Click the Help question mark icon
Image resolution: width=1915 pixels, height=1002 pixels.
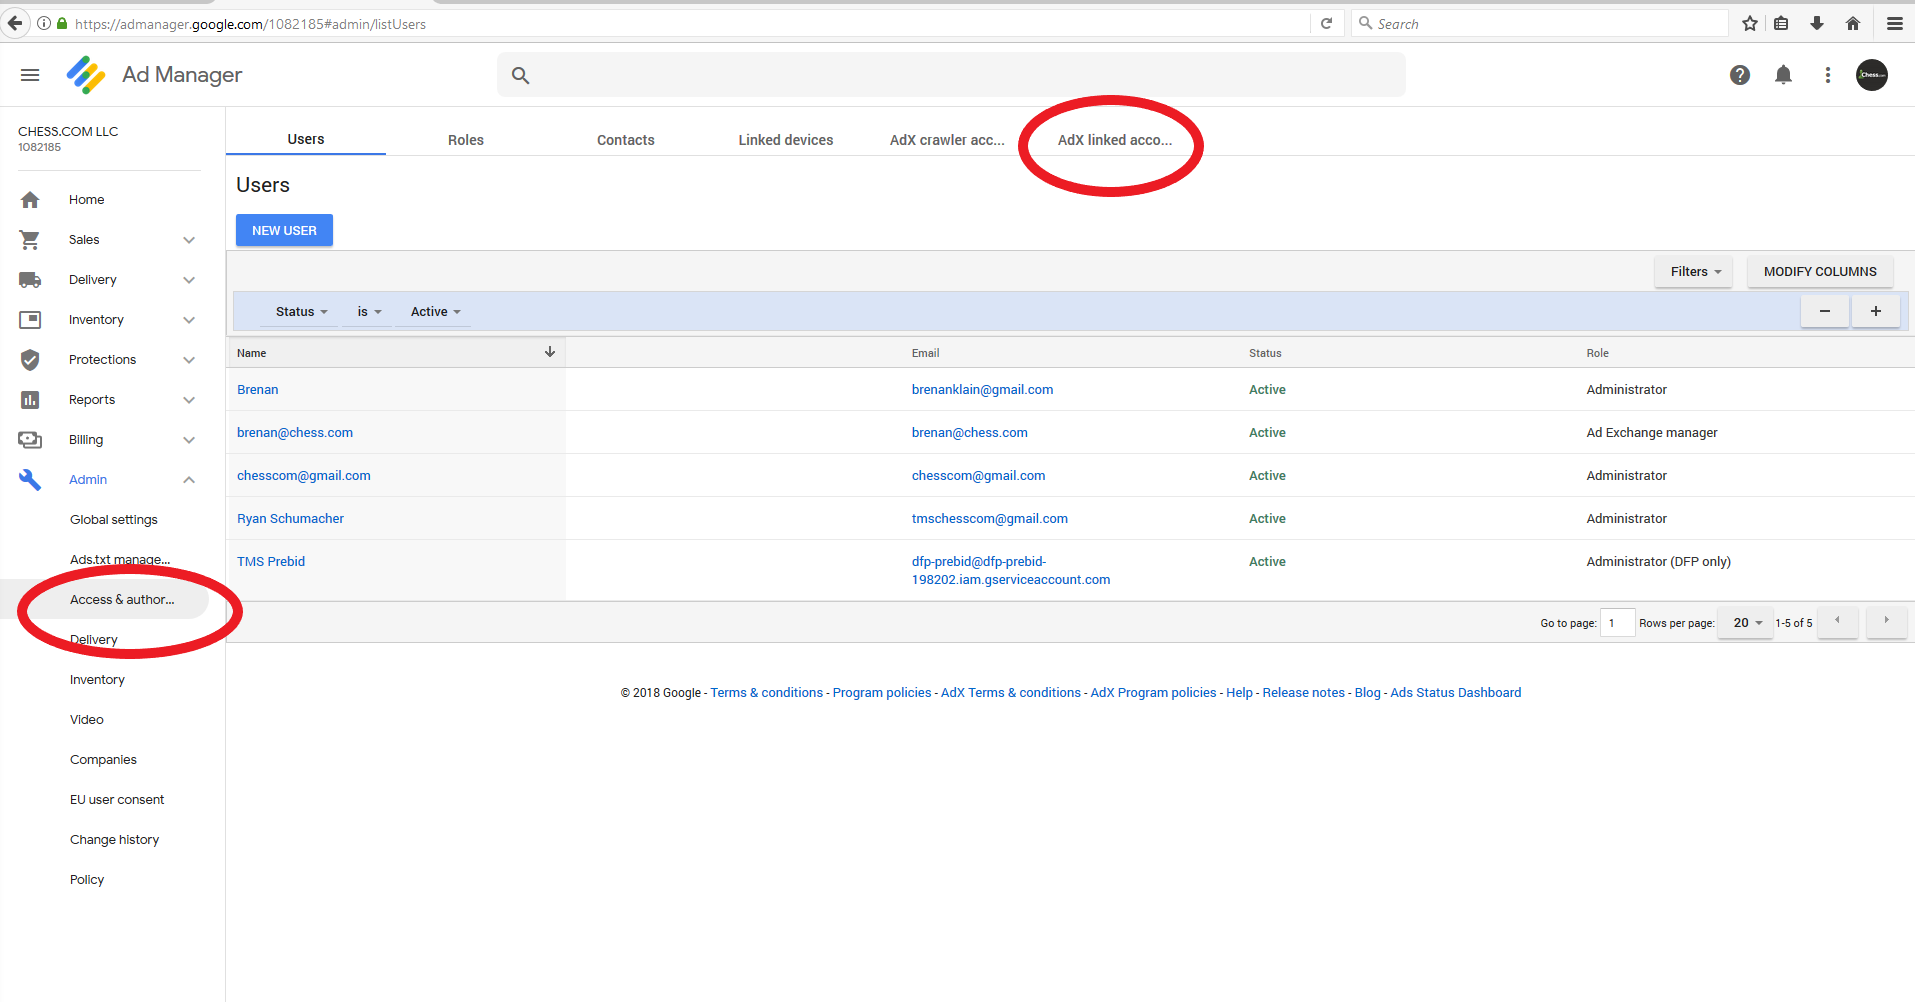click(x=1740, y=75)
